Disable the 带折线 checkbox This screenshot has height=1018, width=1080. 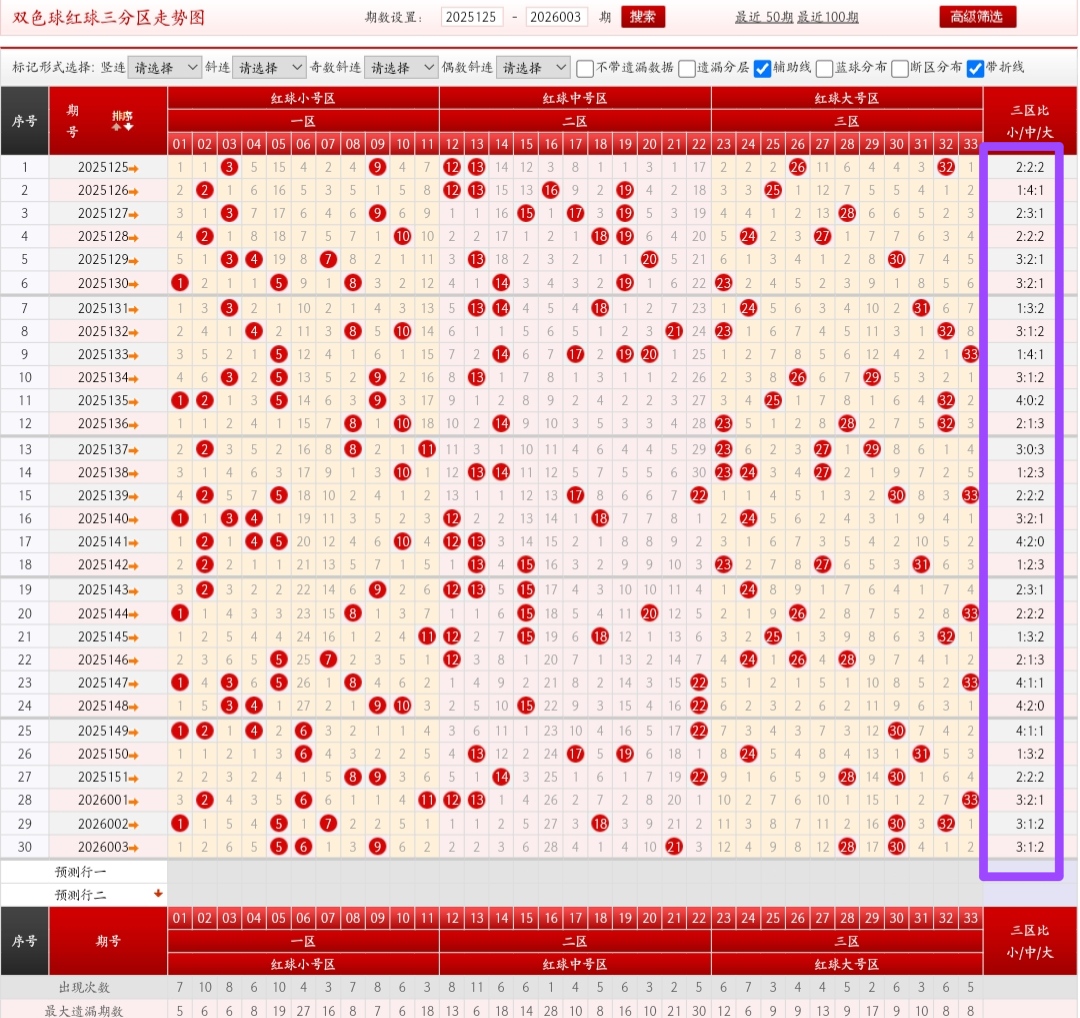[975, 68]
